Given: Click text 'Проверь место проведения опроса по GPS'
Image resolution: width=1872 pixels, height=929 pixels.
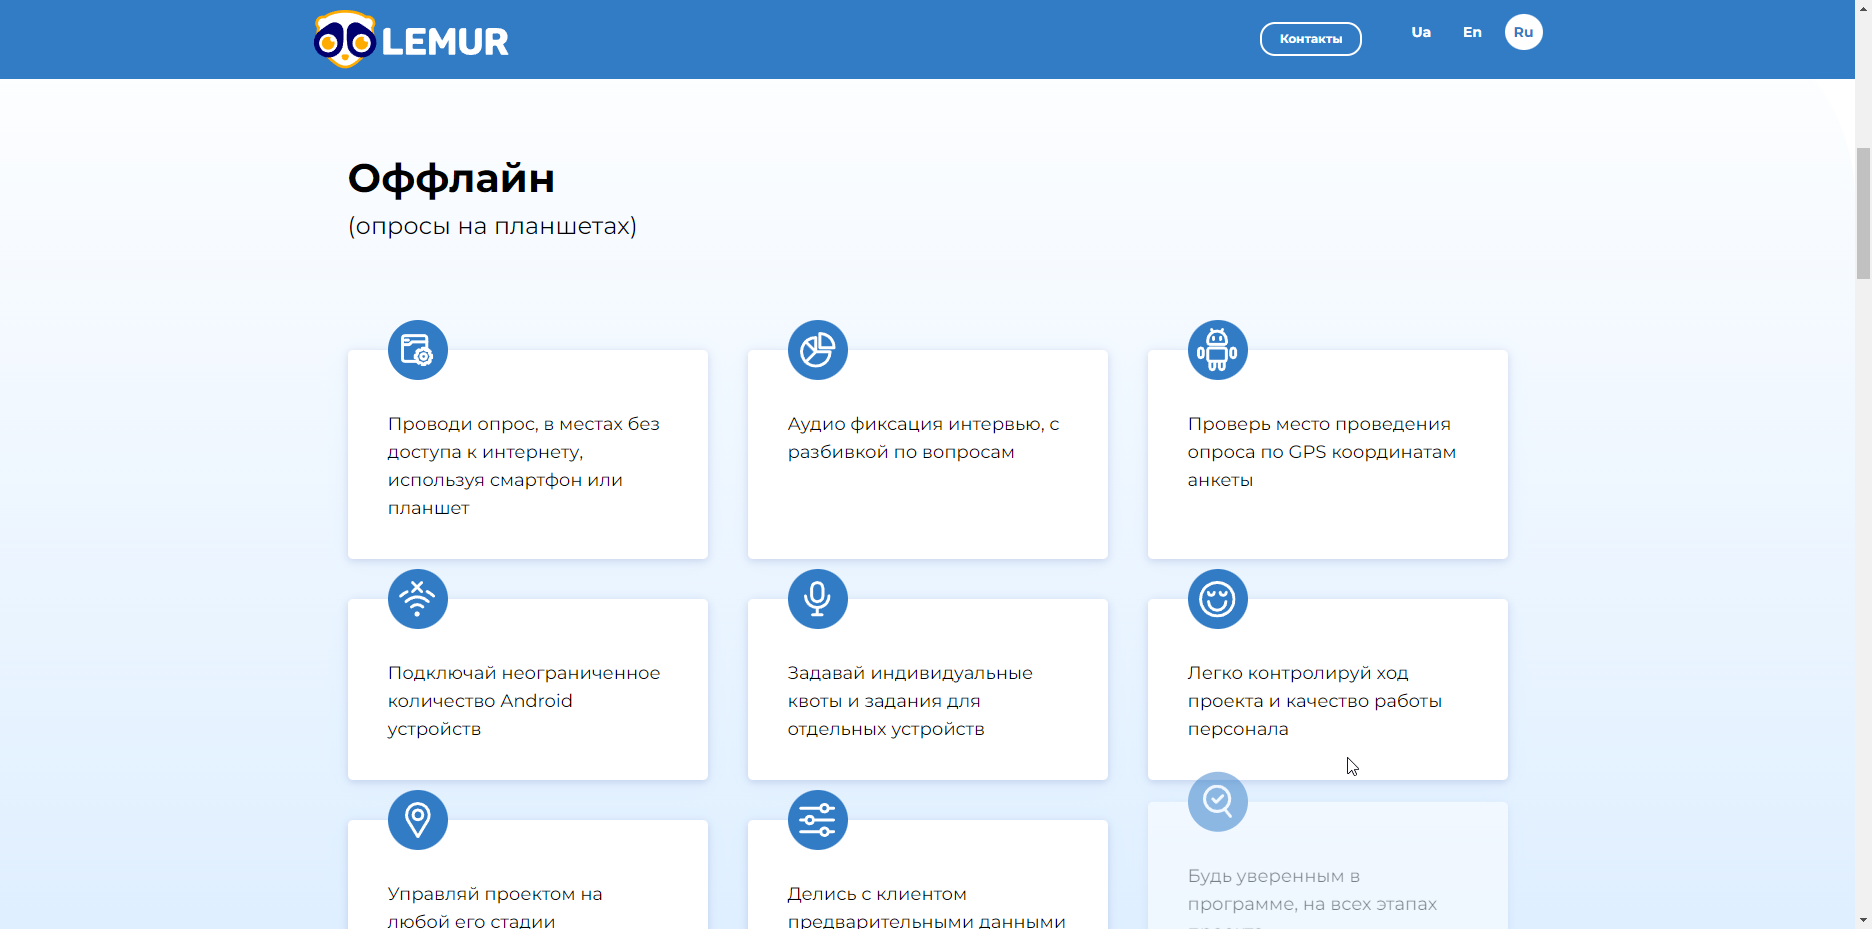Looking at the screenshot, I should [1321, 438].
